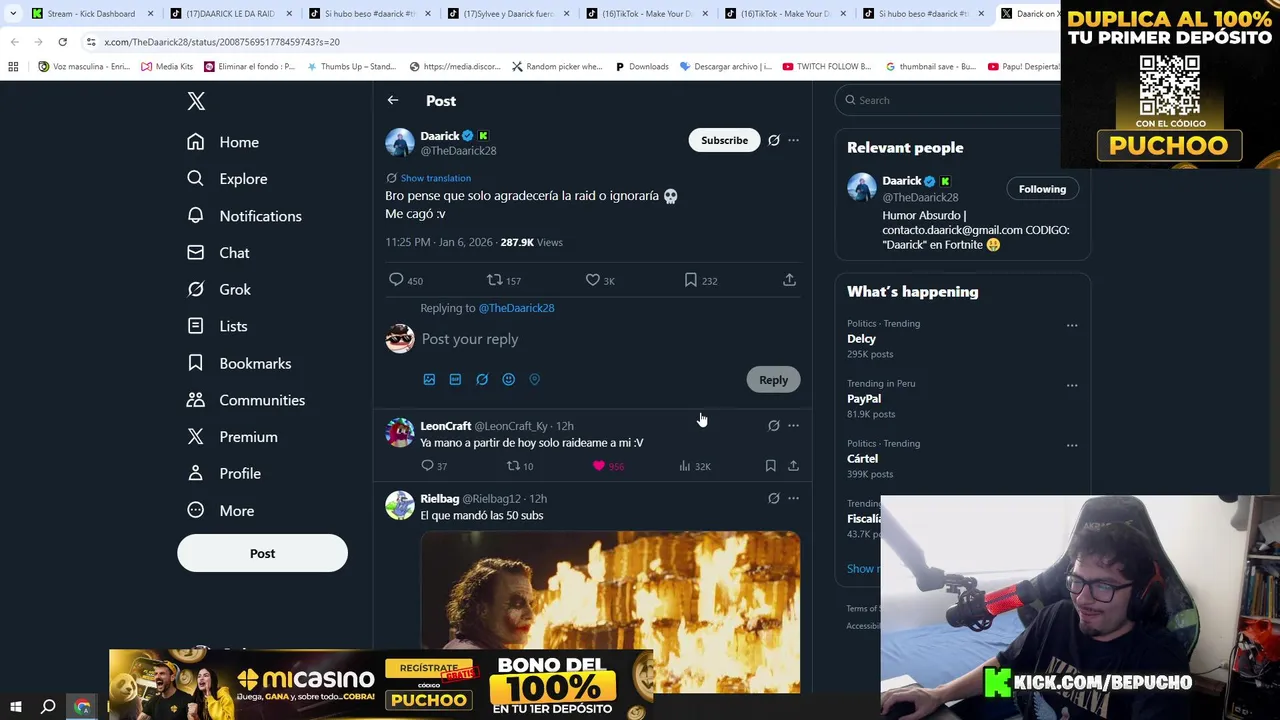Click Grok enhance icon in reply composer
This screenshot has width=1280, height=720.
pyautogui.click(x=482, y=380)
